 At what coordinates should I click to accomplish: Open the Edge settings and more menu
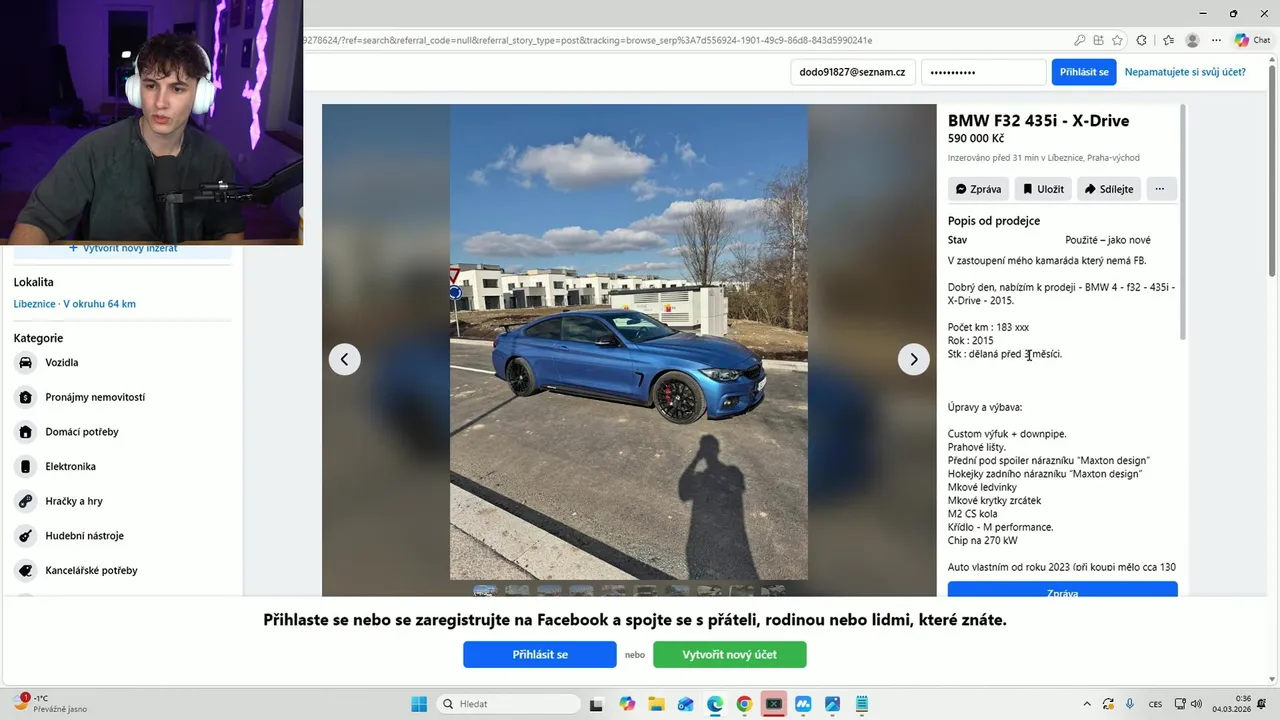[x=1216, y=41]
